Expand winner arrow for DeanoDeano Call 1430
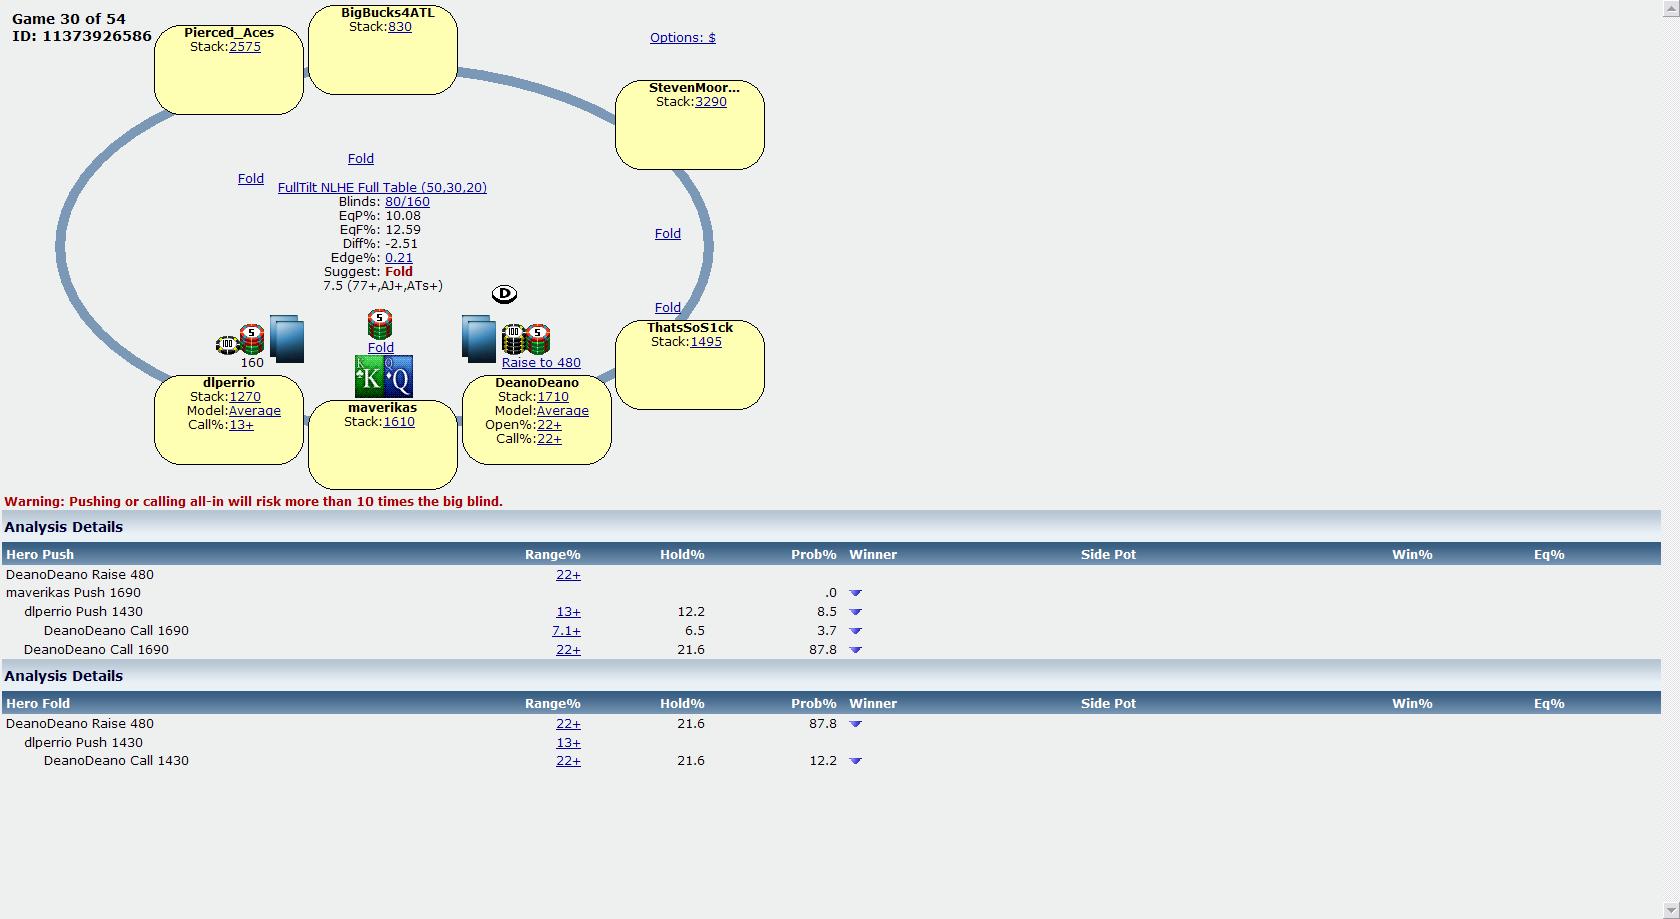Image resolution: width=1680 pixels, height=919 pixels. 855,761
